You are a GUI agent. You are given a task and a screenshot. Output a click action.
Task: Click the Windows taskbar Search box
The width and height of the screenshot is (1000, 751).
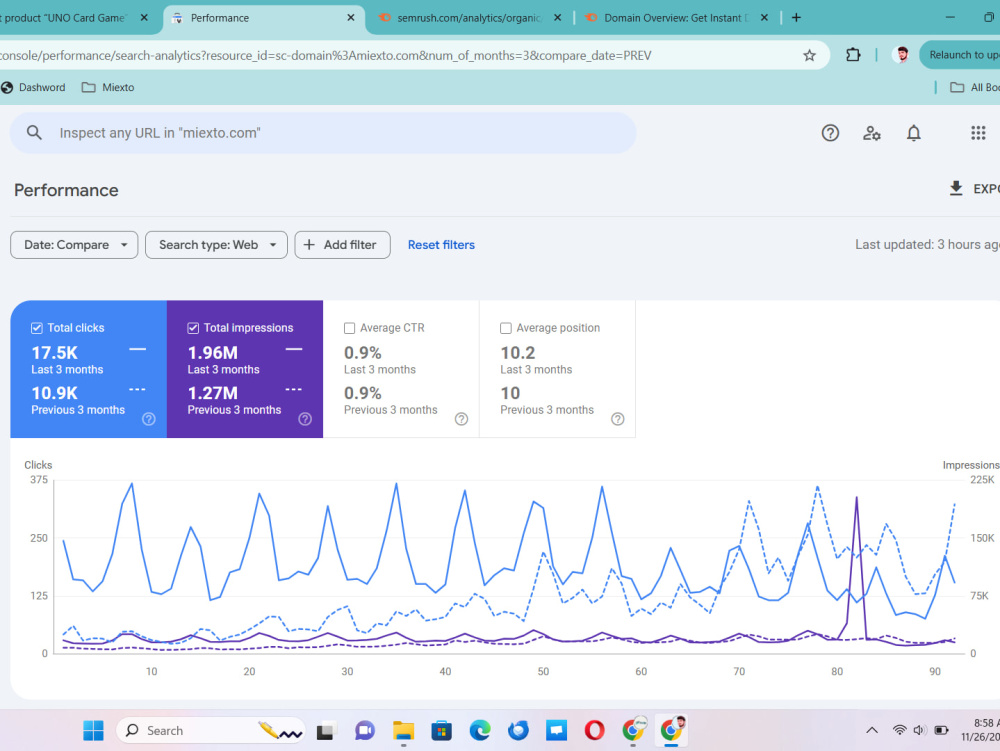click(x=210, y=731)
